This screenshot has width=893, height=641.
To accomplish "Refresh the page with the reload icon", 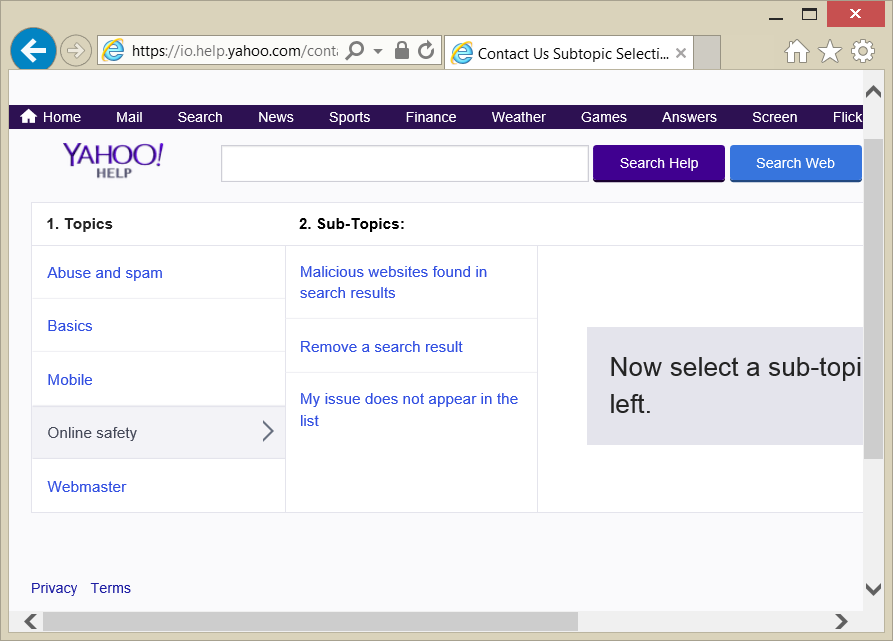I will (425, 50).
